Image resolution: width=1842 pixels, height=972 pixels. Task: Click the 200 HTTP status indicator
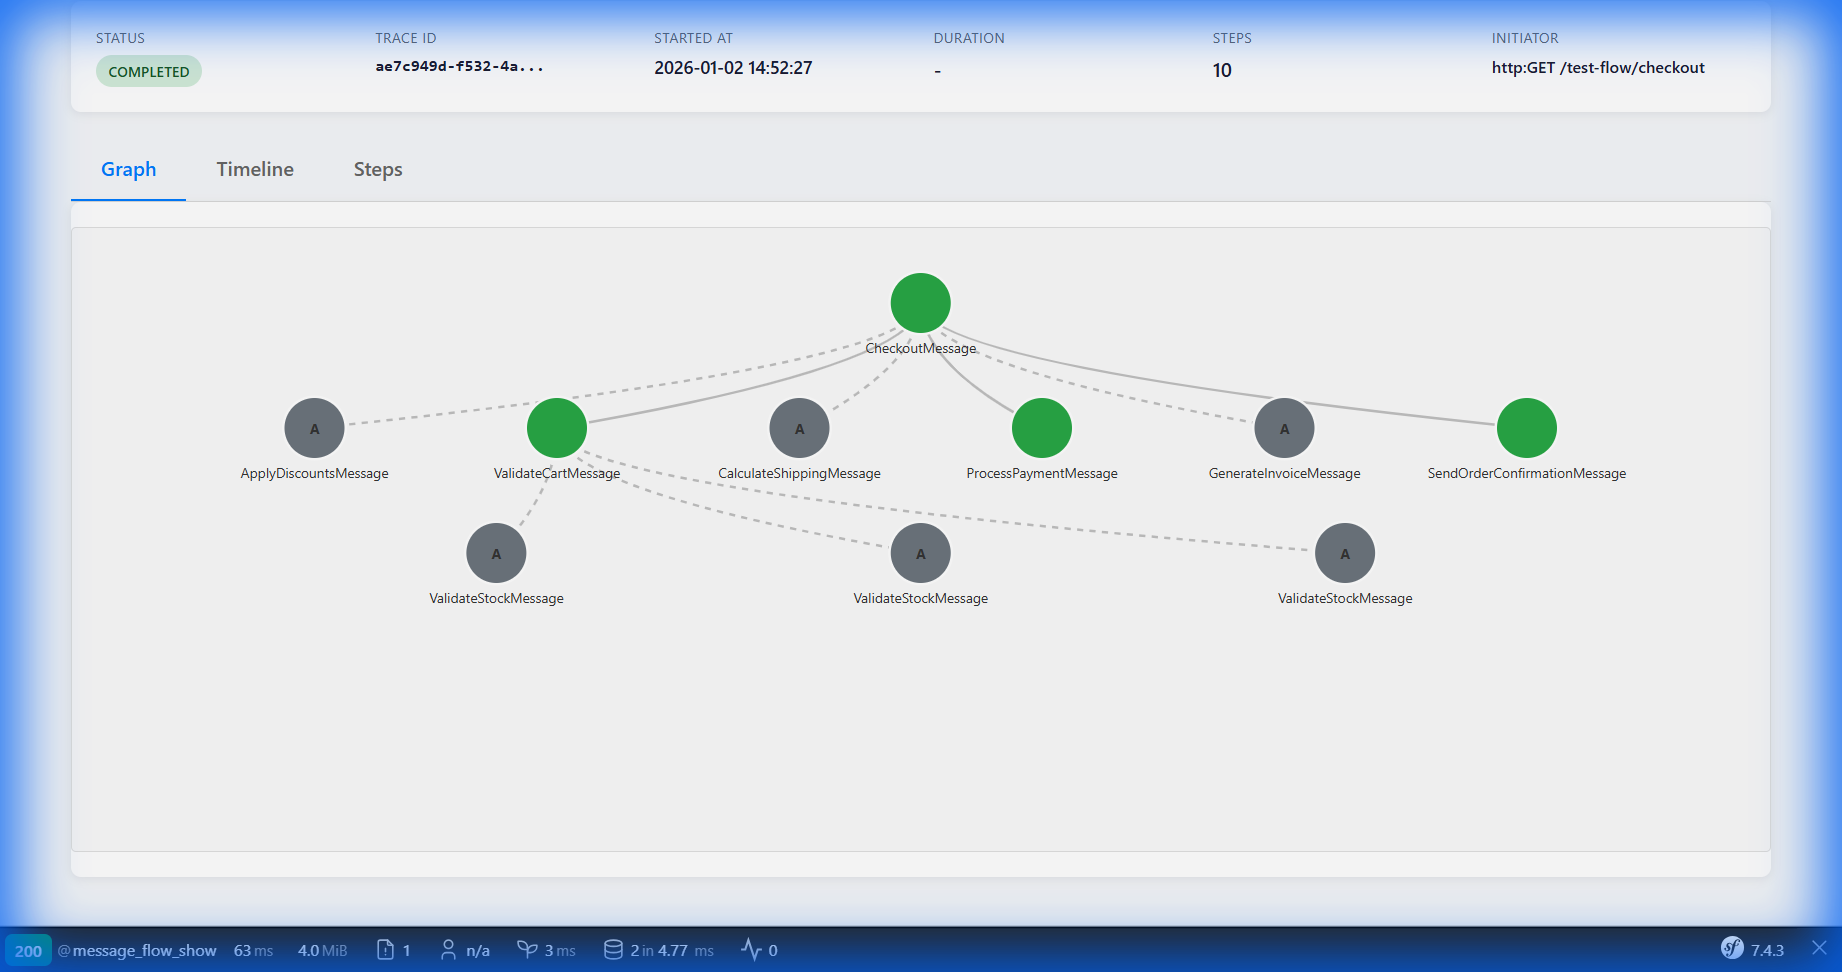pos(29,950)
